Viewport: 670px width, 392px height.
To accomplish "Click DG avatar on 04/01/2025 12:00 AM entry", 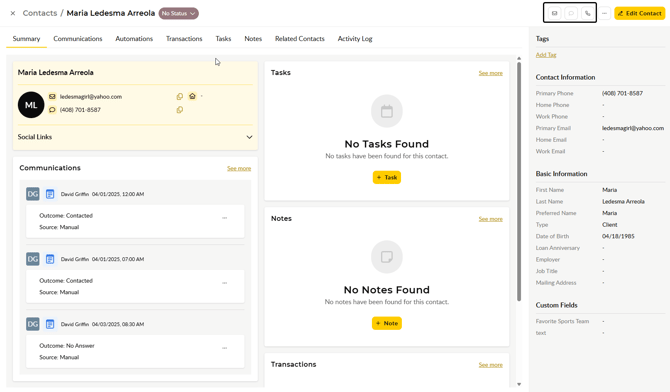I will [x=33, y=194].
